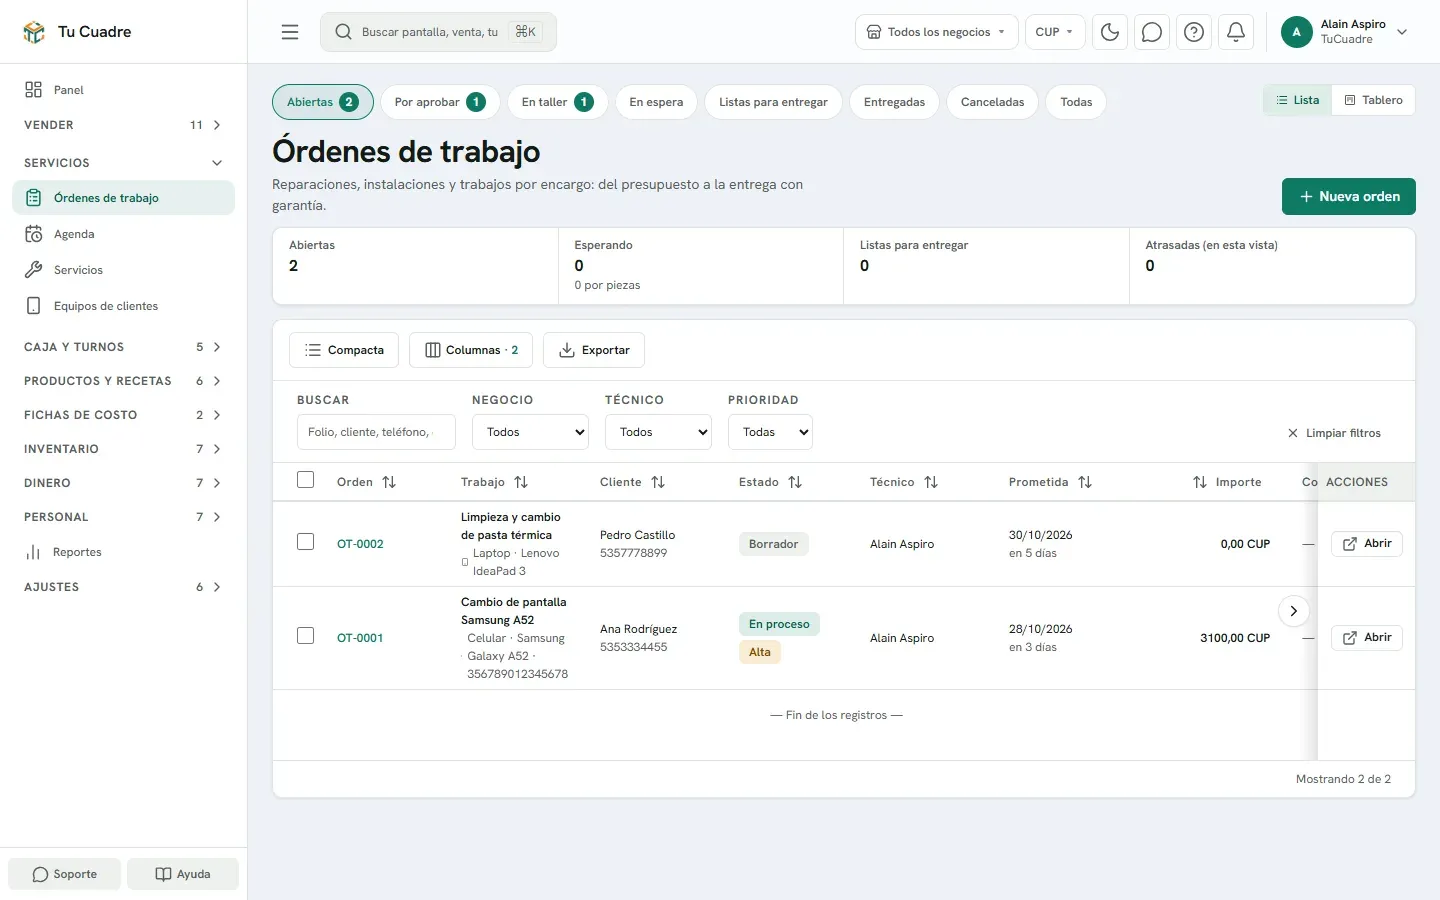Check the OT-0001 row checkbox

pos(306,636)
